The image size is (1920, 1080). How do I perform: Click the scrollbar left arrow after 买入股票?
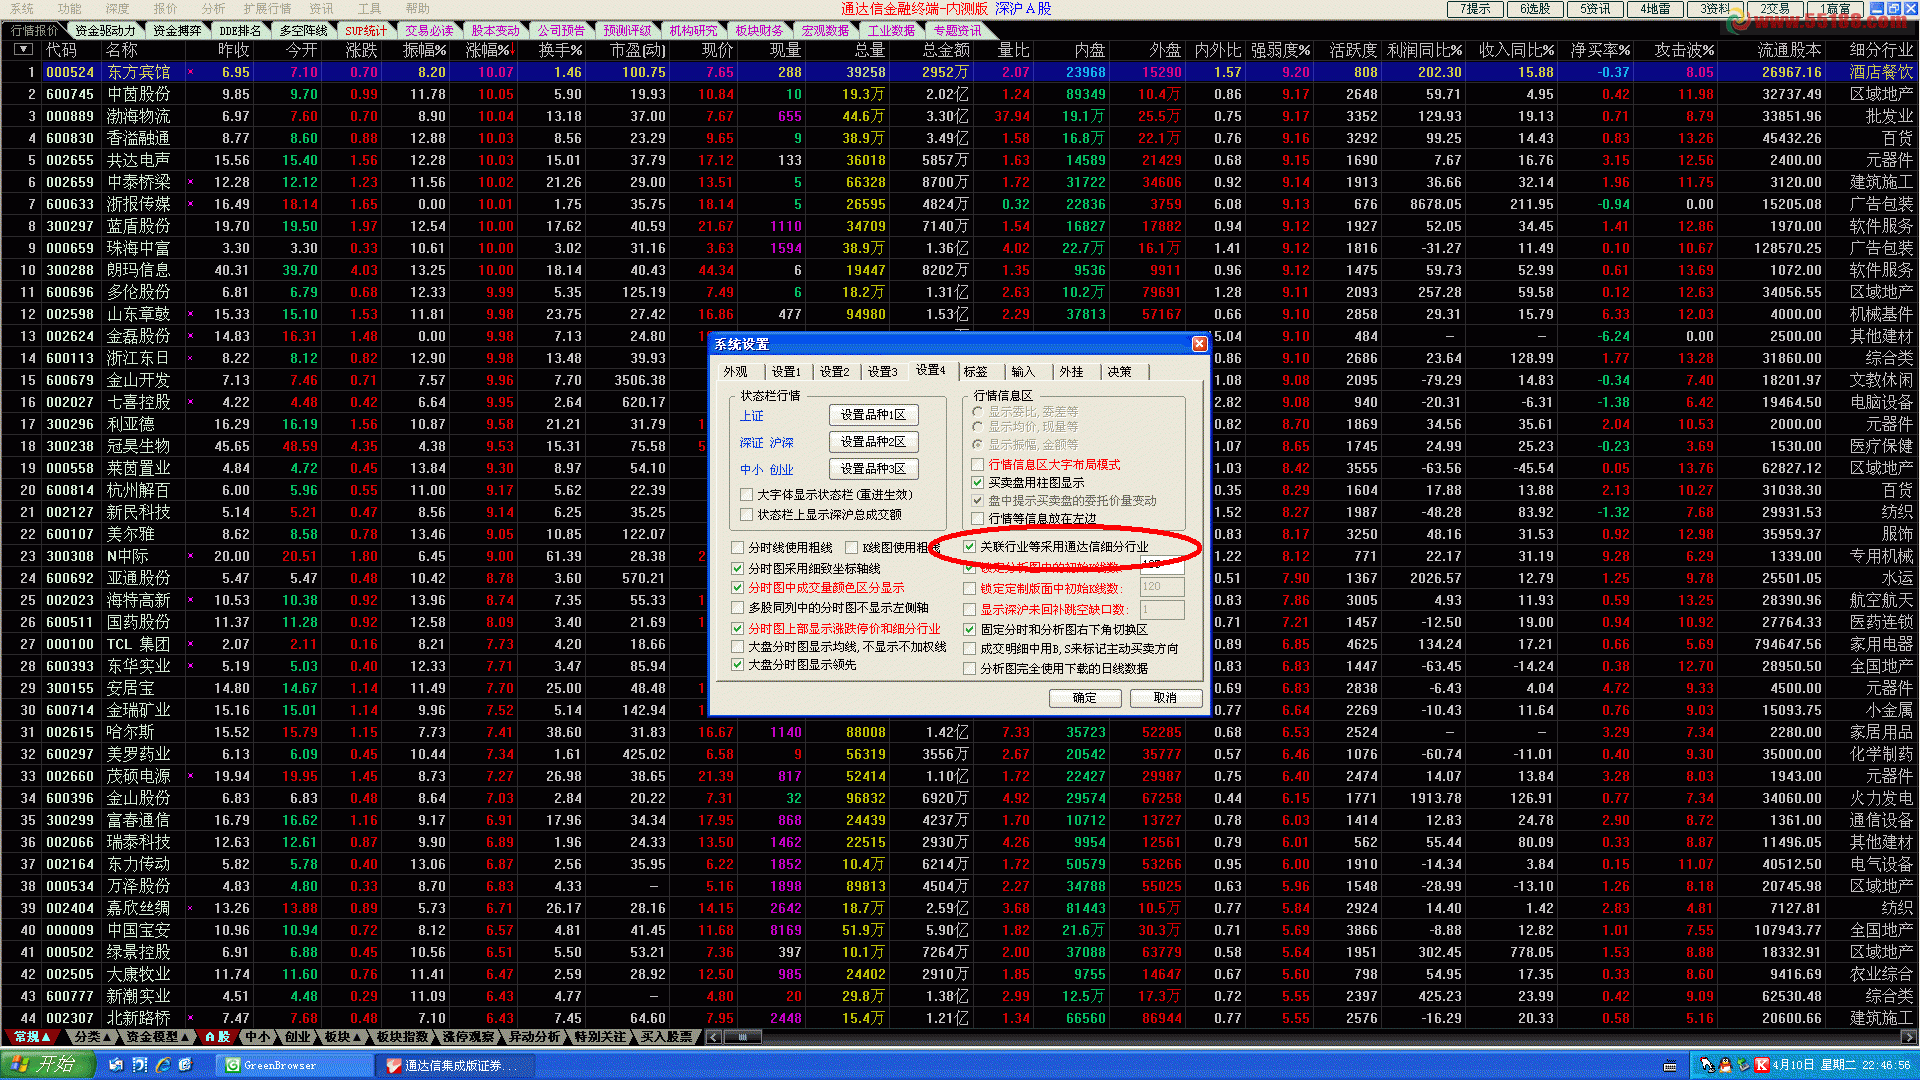point(712,1037)
